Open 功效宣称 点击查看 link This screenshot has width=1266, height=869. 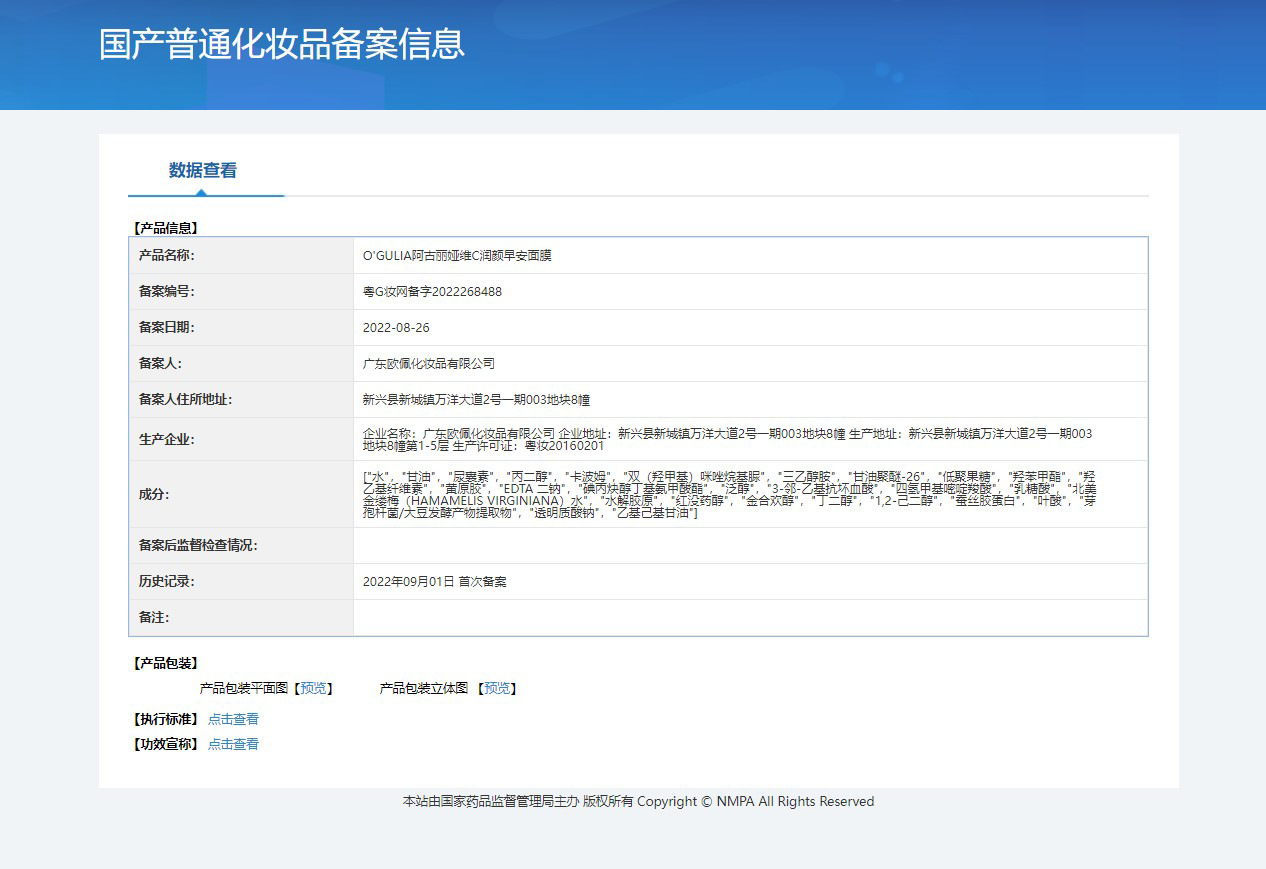233,744
